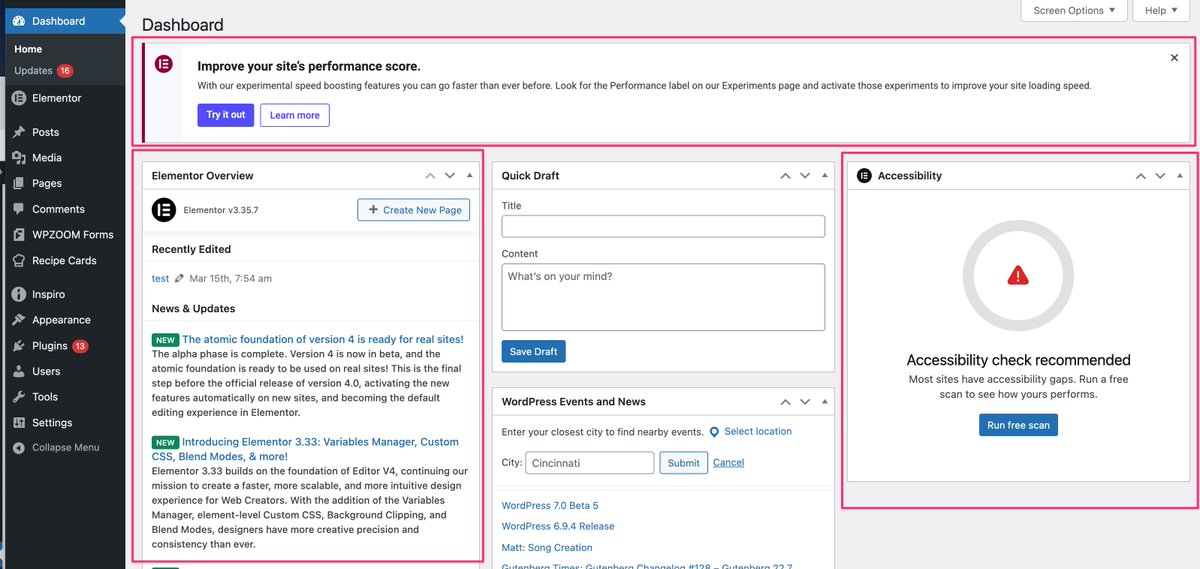
Task: Click Elementor logo beside version v3.35.7
Action: [x=164, y=210]
